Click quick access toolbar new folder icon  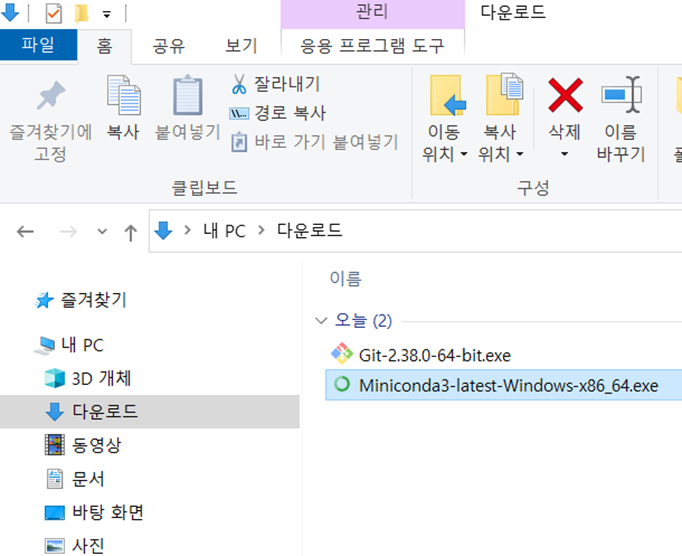click(81, 13)
